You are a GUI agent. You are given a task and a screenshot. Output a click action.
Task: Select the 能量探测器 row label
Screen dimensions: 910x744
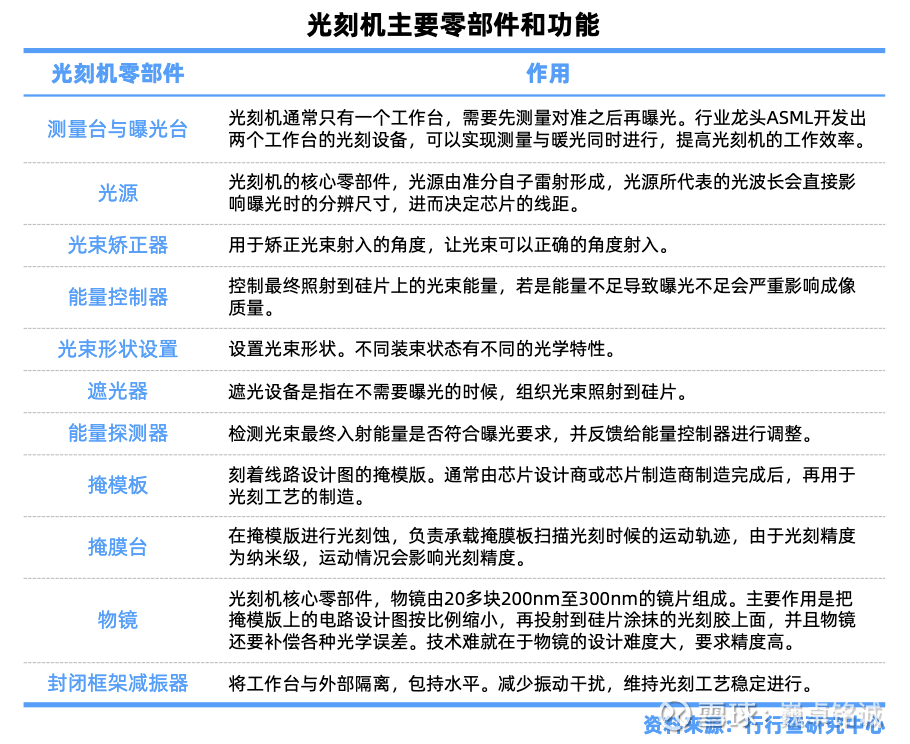click(118, 433)
